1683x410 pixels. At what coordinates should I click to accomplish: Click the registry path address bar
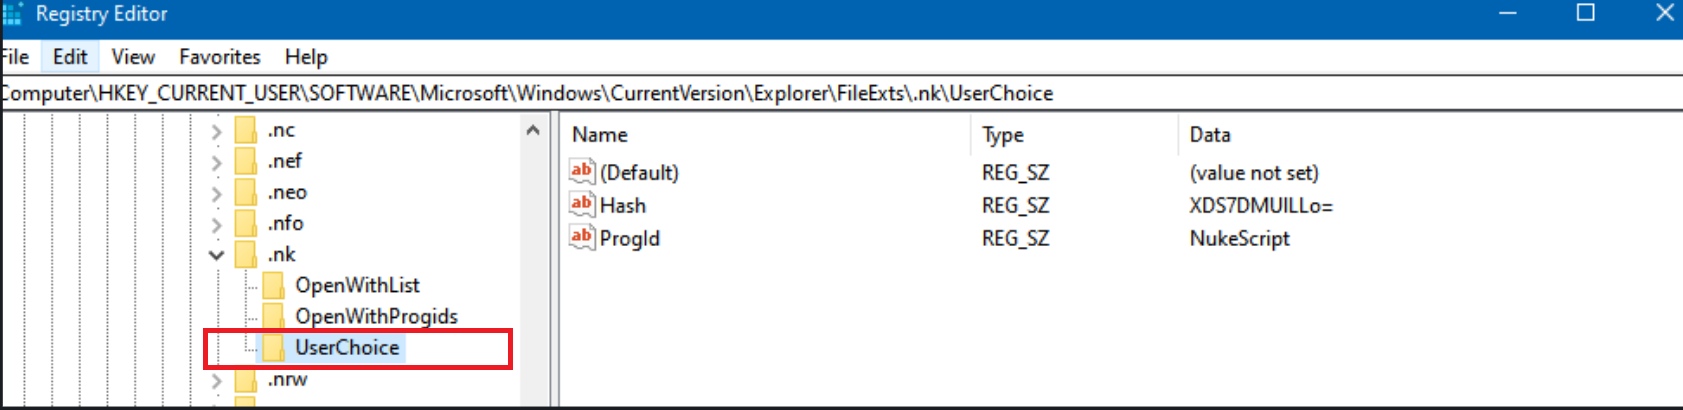[841, 93]
